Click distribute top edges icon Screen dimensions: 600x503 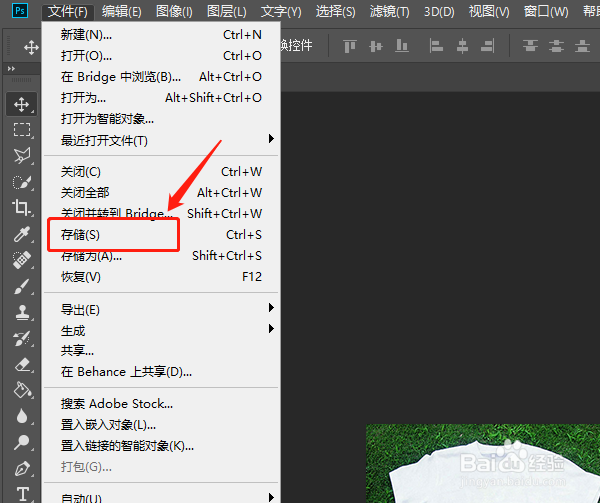530,46
